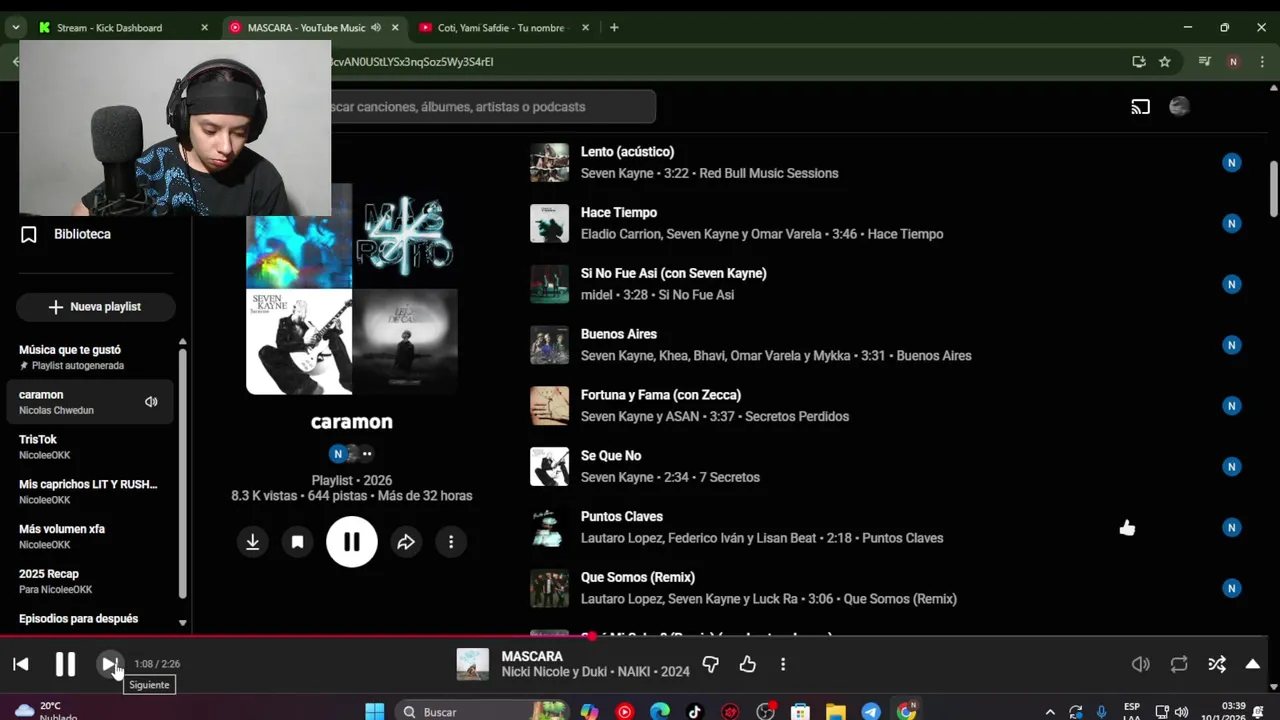Open 2025 Recap playlist
1280x720 pixels.
(x=90, y=581)
